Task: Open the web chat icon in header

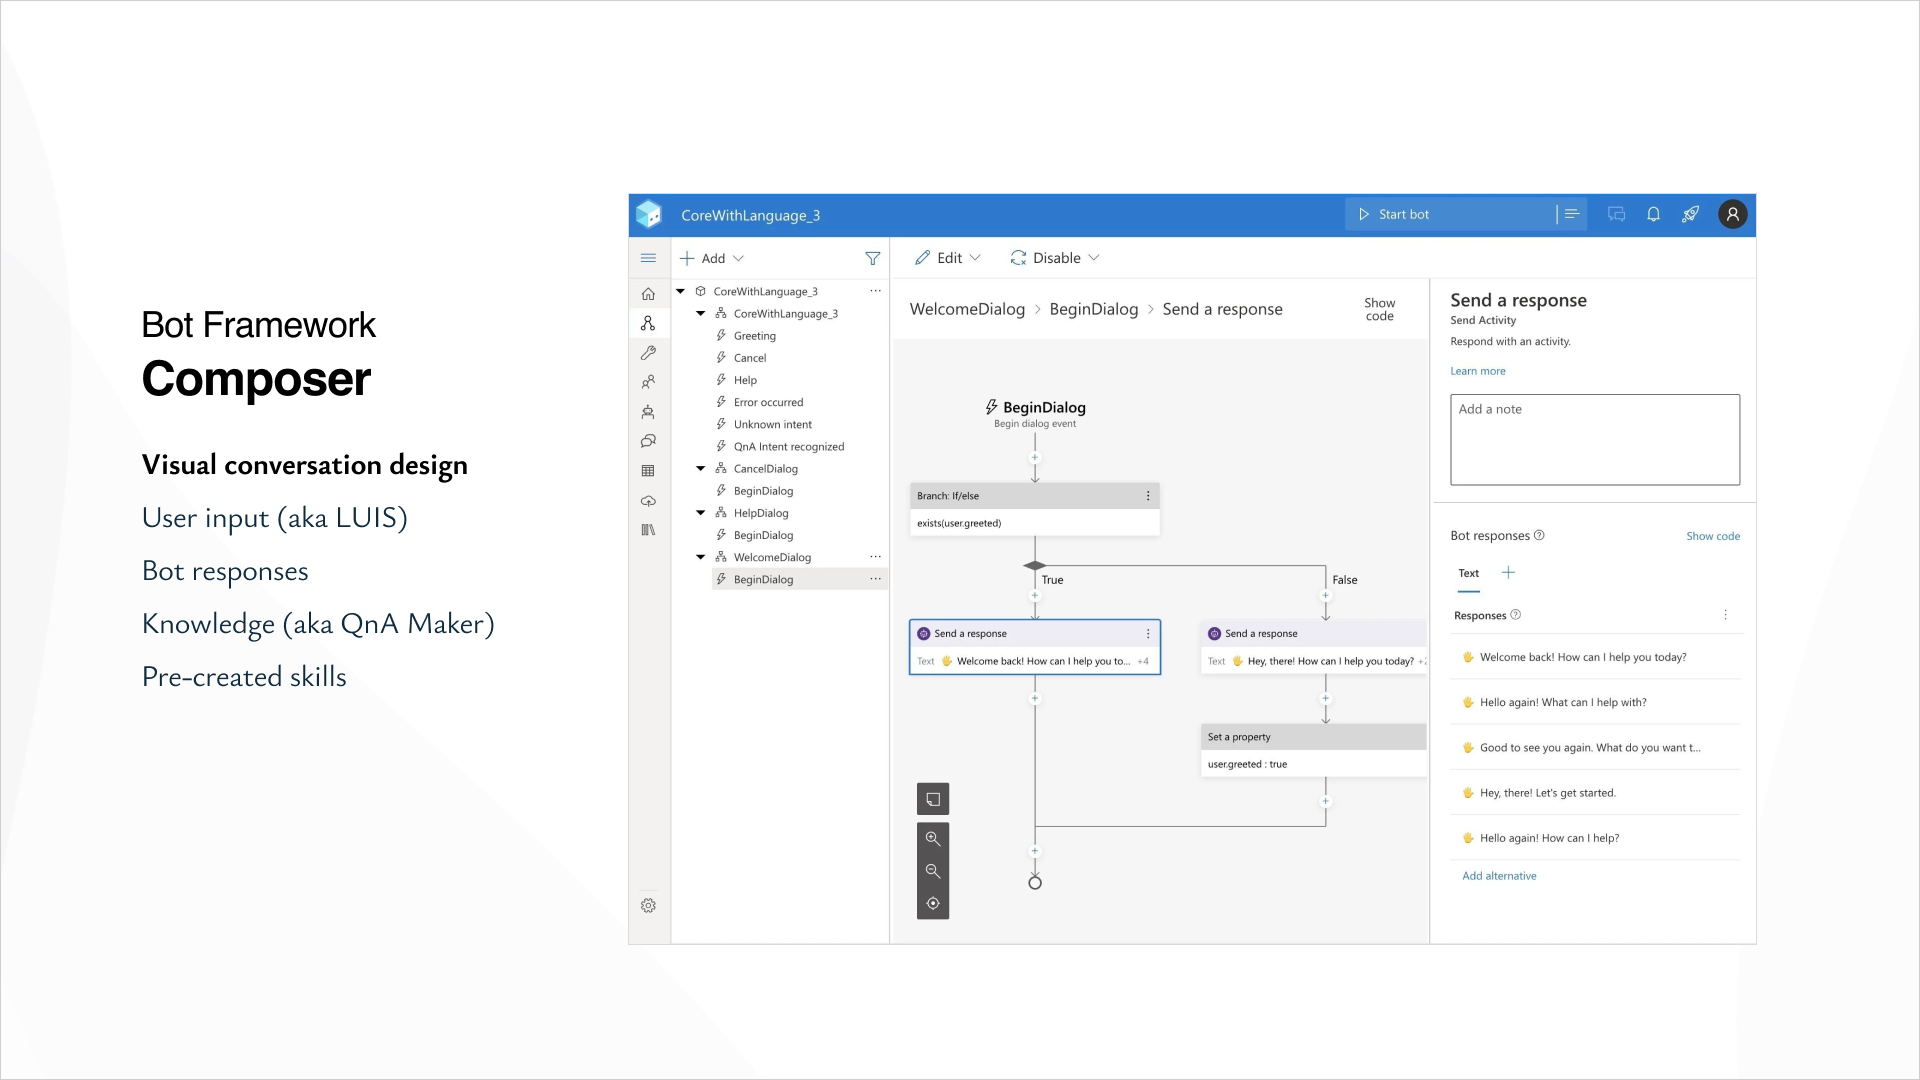Action: point(1616,214)
